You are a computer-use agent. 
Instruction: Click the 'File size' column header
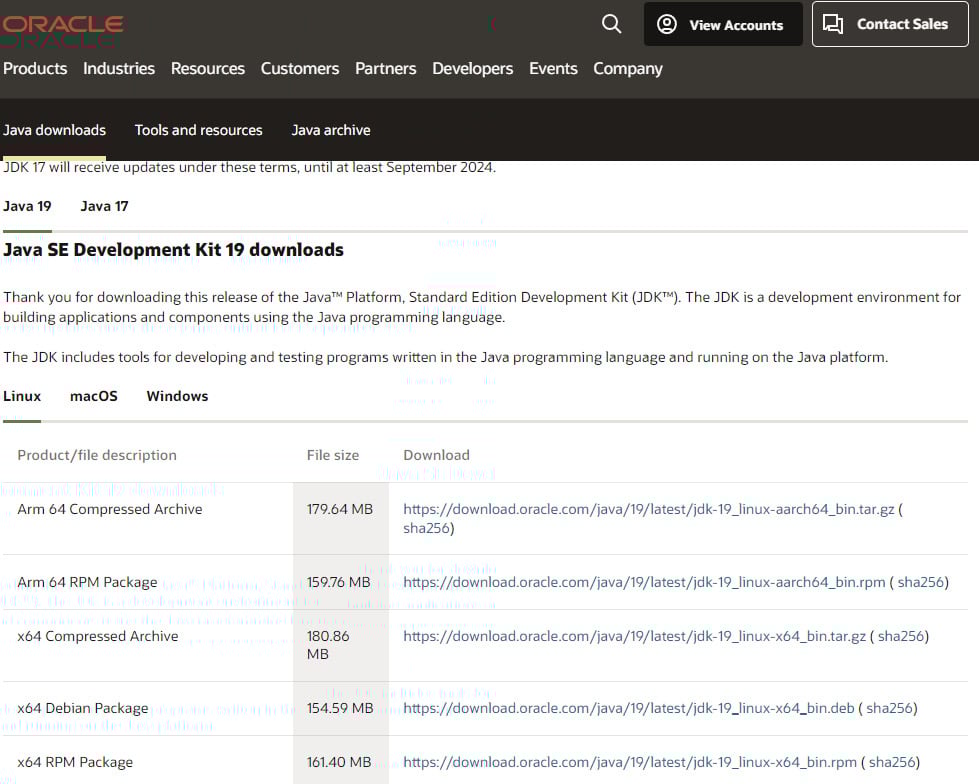coord(333,455)
